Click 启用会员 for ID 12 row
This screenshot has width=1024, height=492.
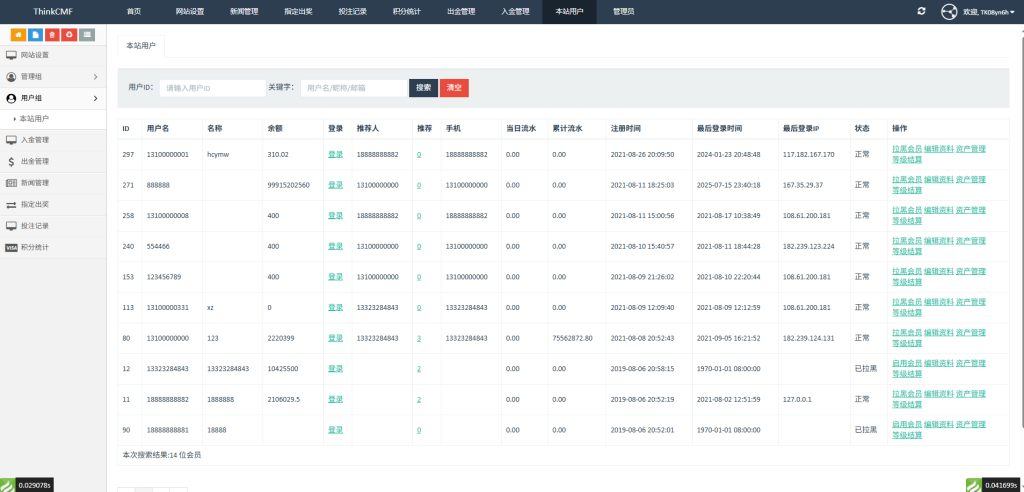pos(907,363)
